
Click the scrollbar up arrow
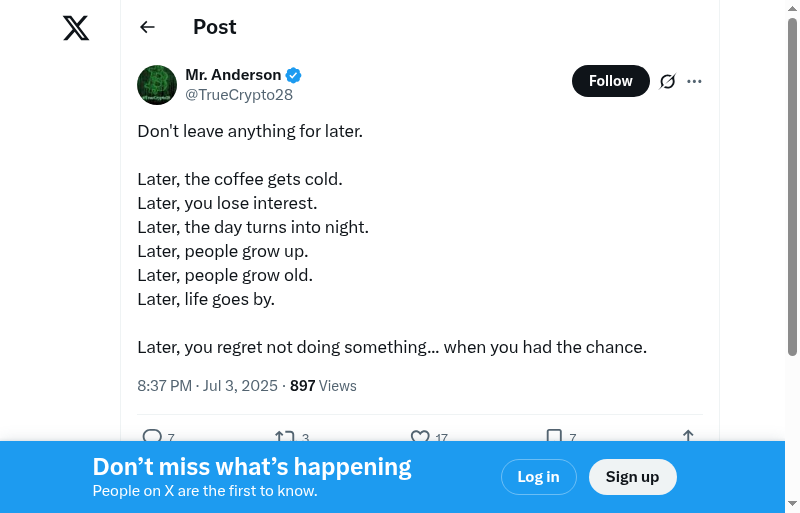tap(792, 9)
